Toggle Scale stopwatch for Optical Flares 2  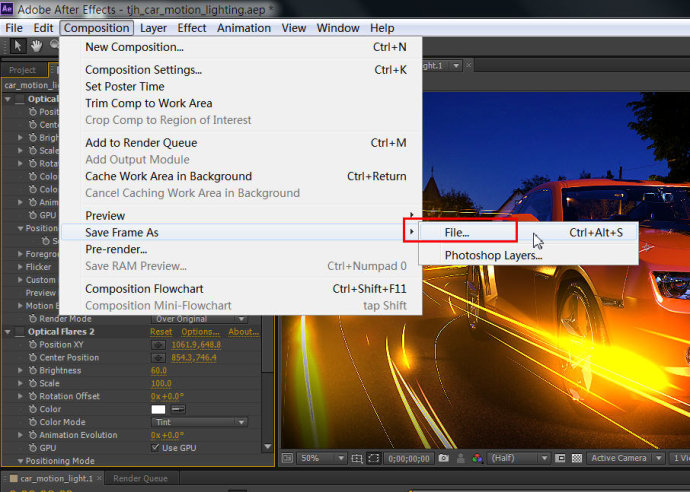pos(33,383)
